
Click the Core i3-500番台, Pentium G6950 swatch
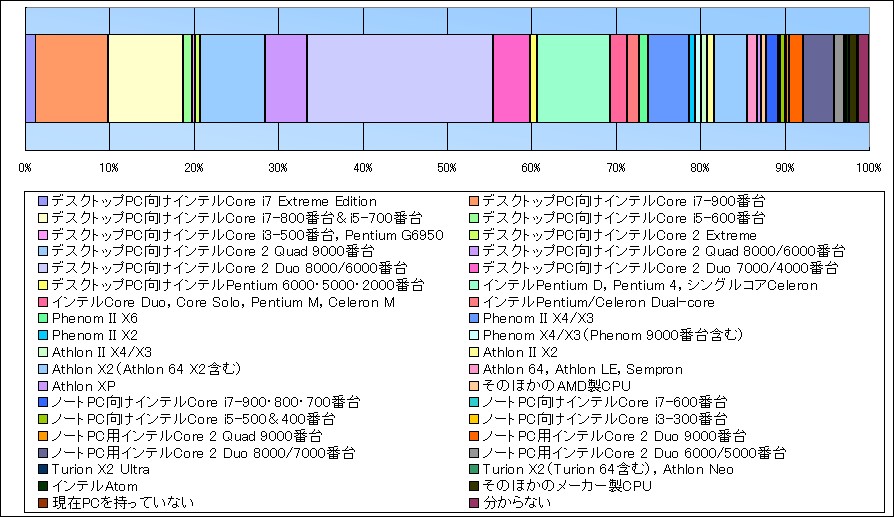point(43,235)
